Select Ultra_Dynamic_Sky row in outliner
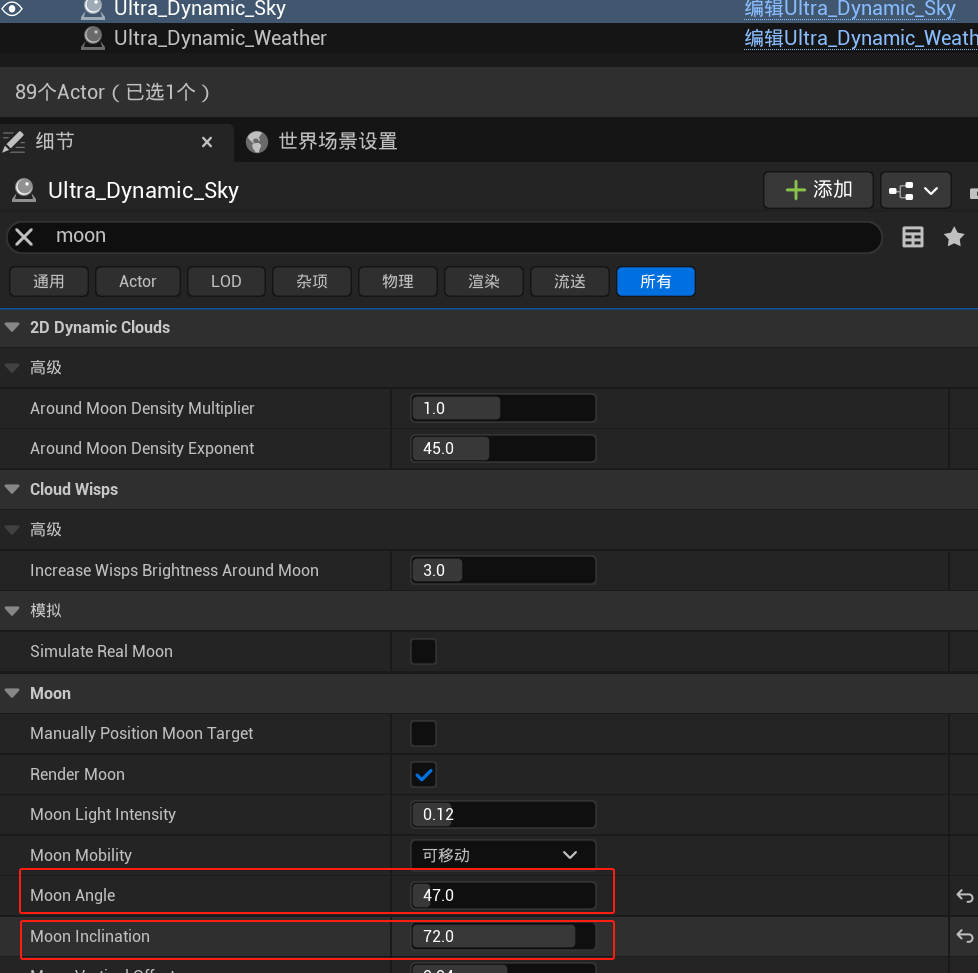 [489, 10]
